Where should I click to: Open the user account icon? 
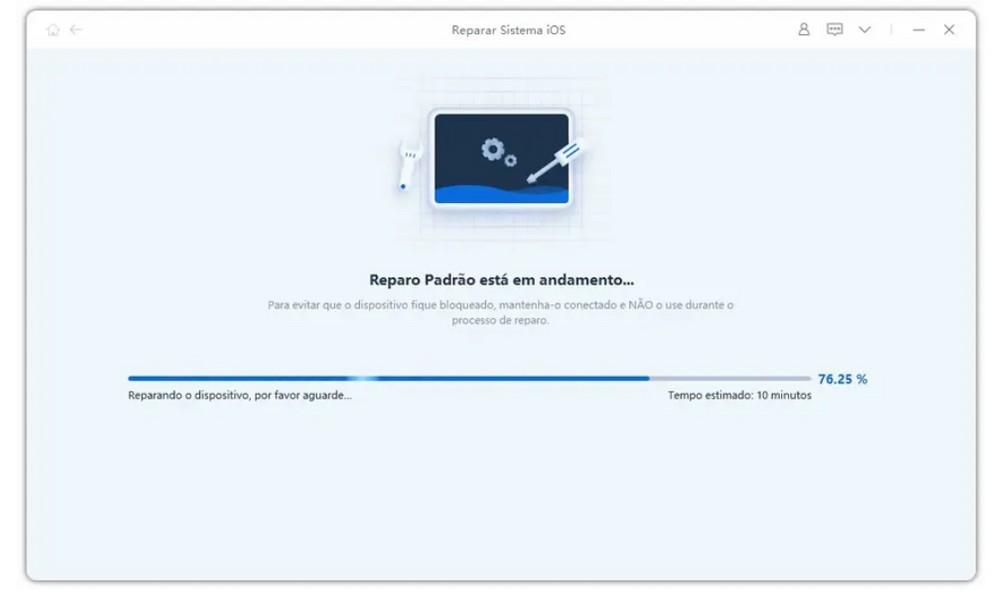pyautogui.click(x=804, y=29)
